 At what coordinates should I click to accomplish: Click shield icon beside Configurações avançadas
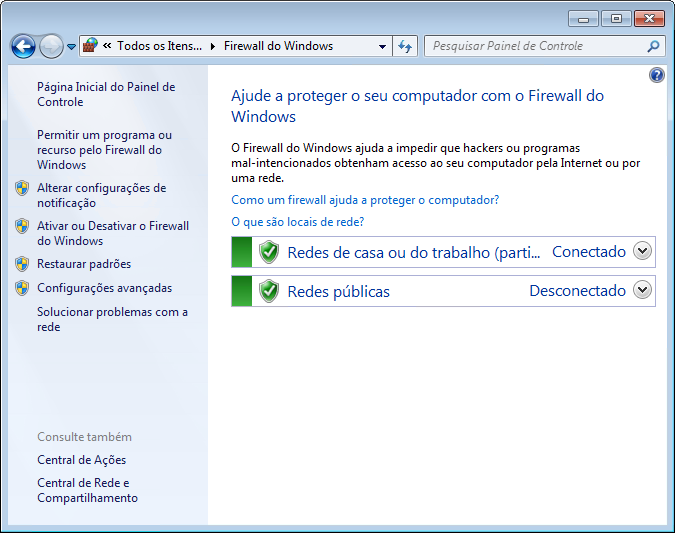tap(22, 288)
